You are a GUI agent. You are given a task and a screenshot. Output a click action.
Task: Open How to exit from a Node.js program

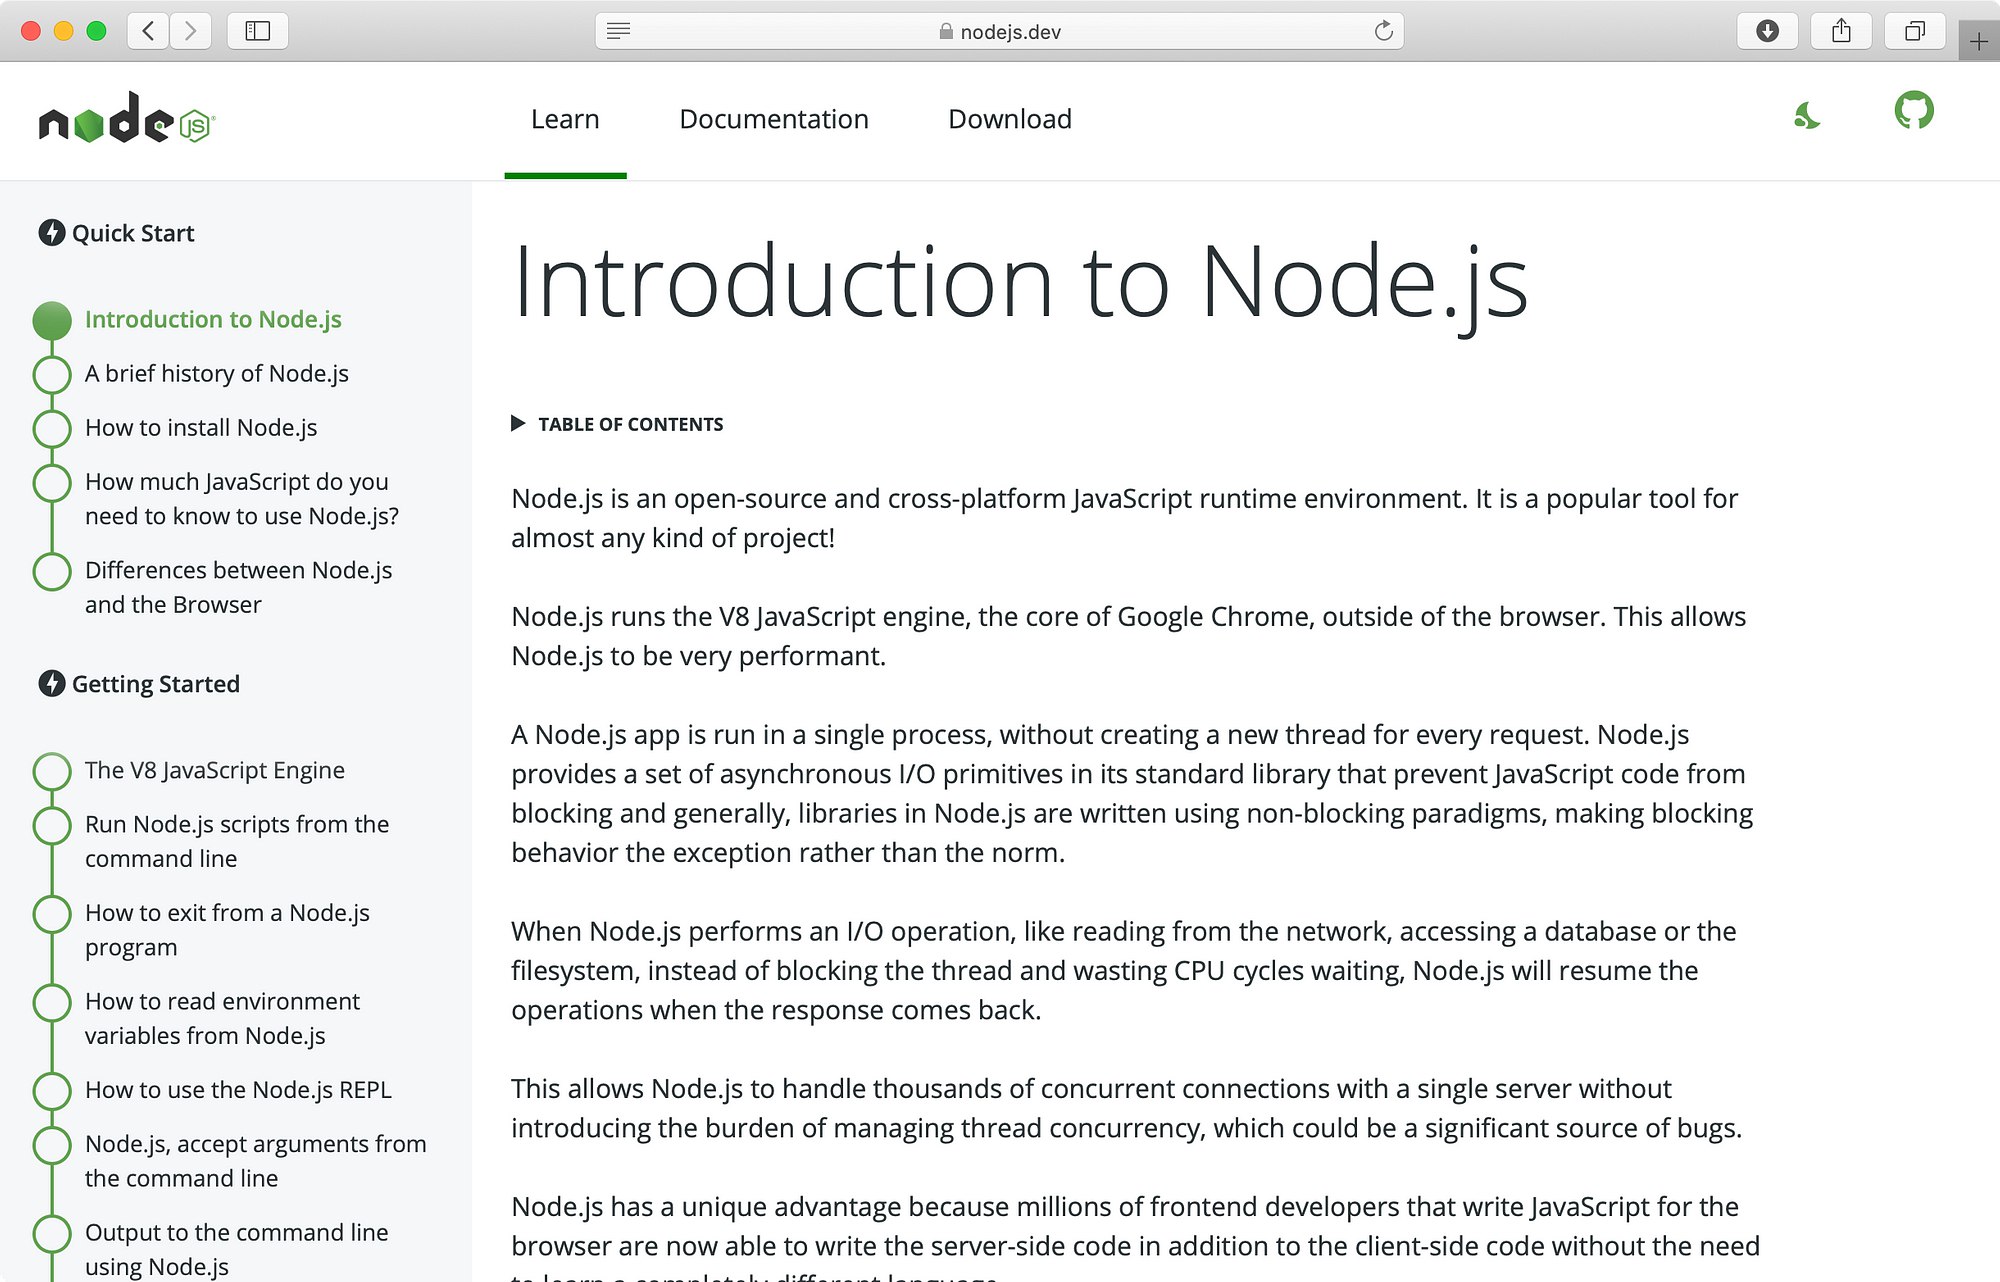point(227,930)
